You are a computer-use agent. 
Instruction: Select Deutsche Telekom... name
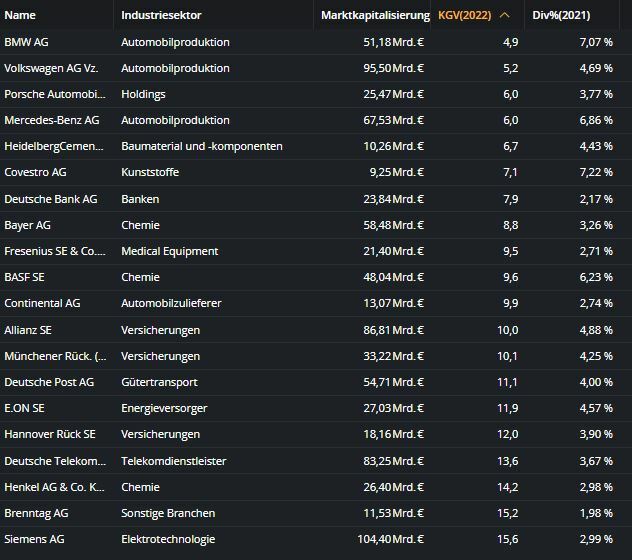55,461
